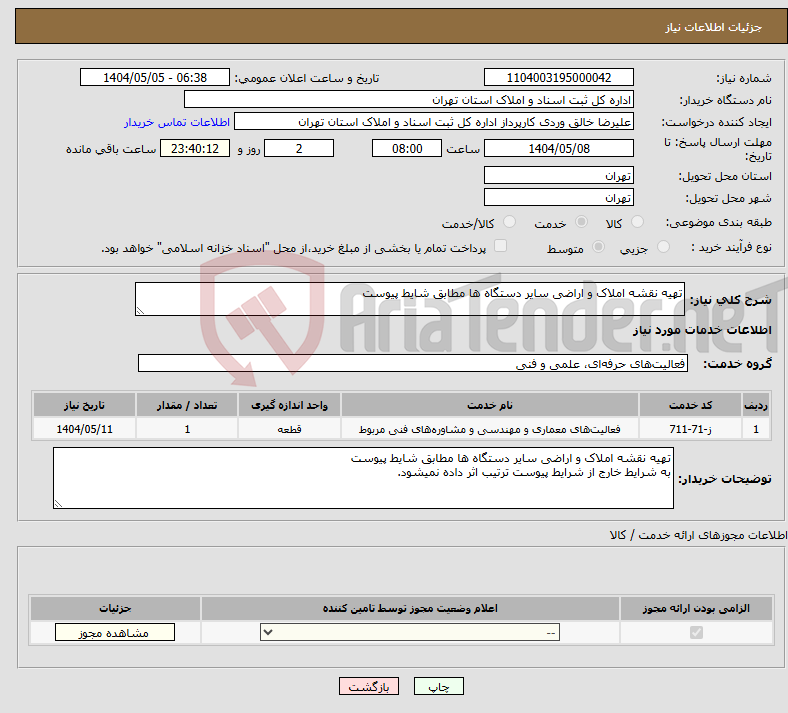Click the توضیحات خریدار text area

point(363,478)
